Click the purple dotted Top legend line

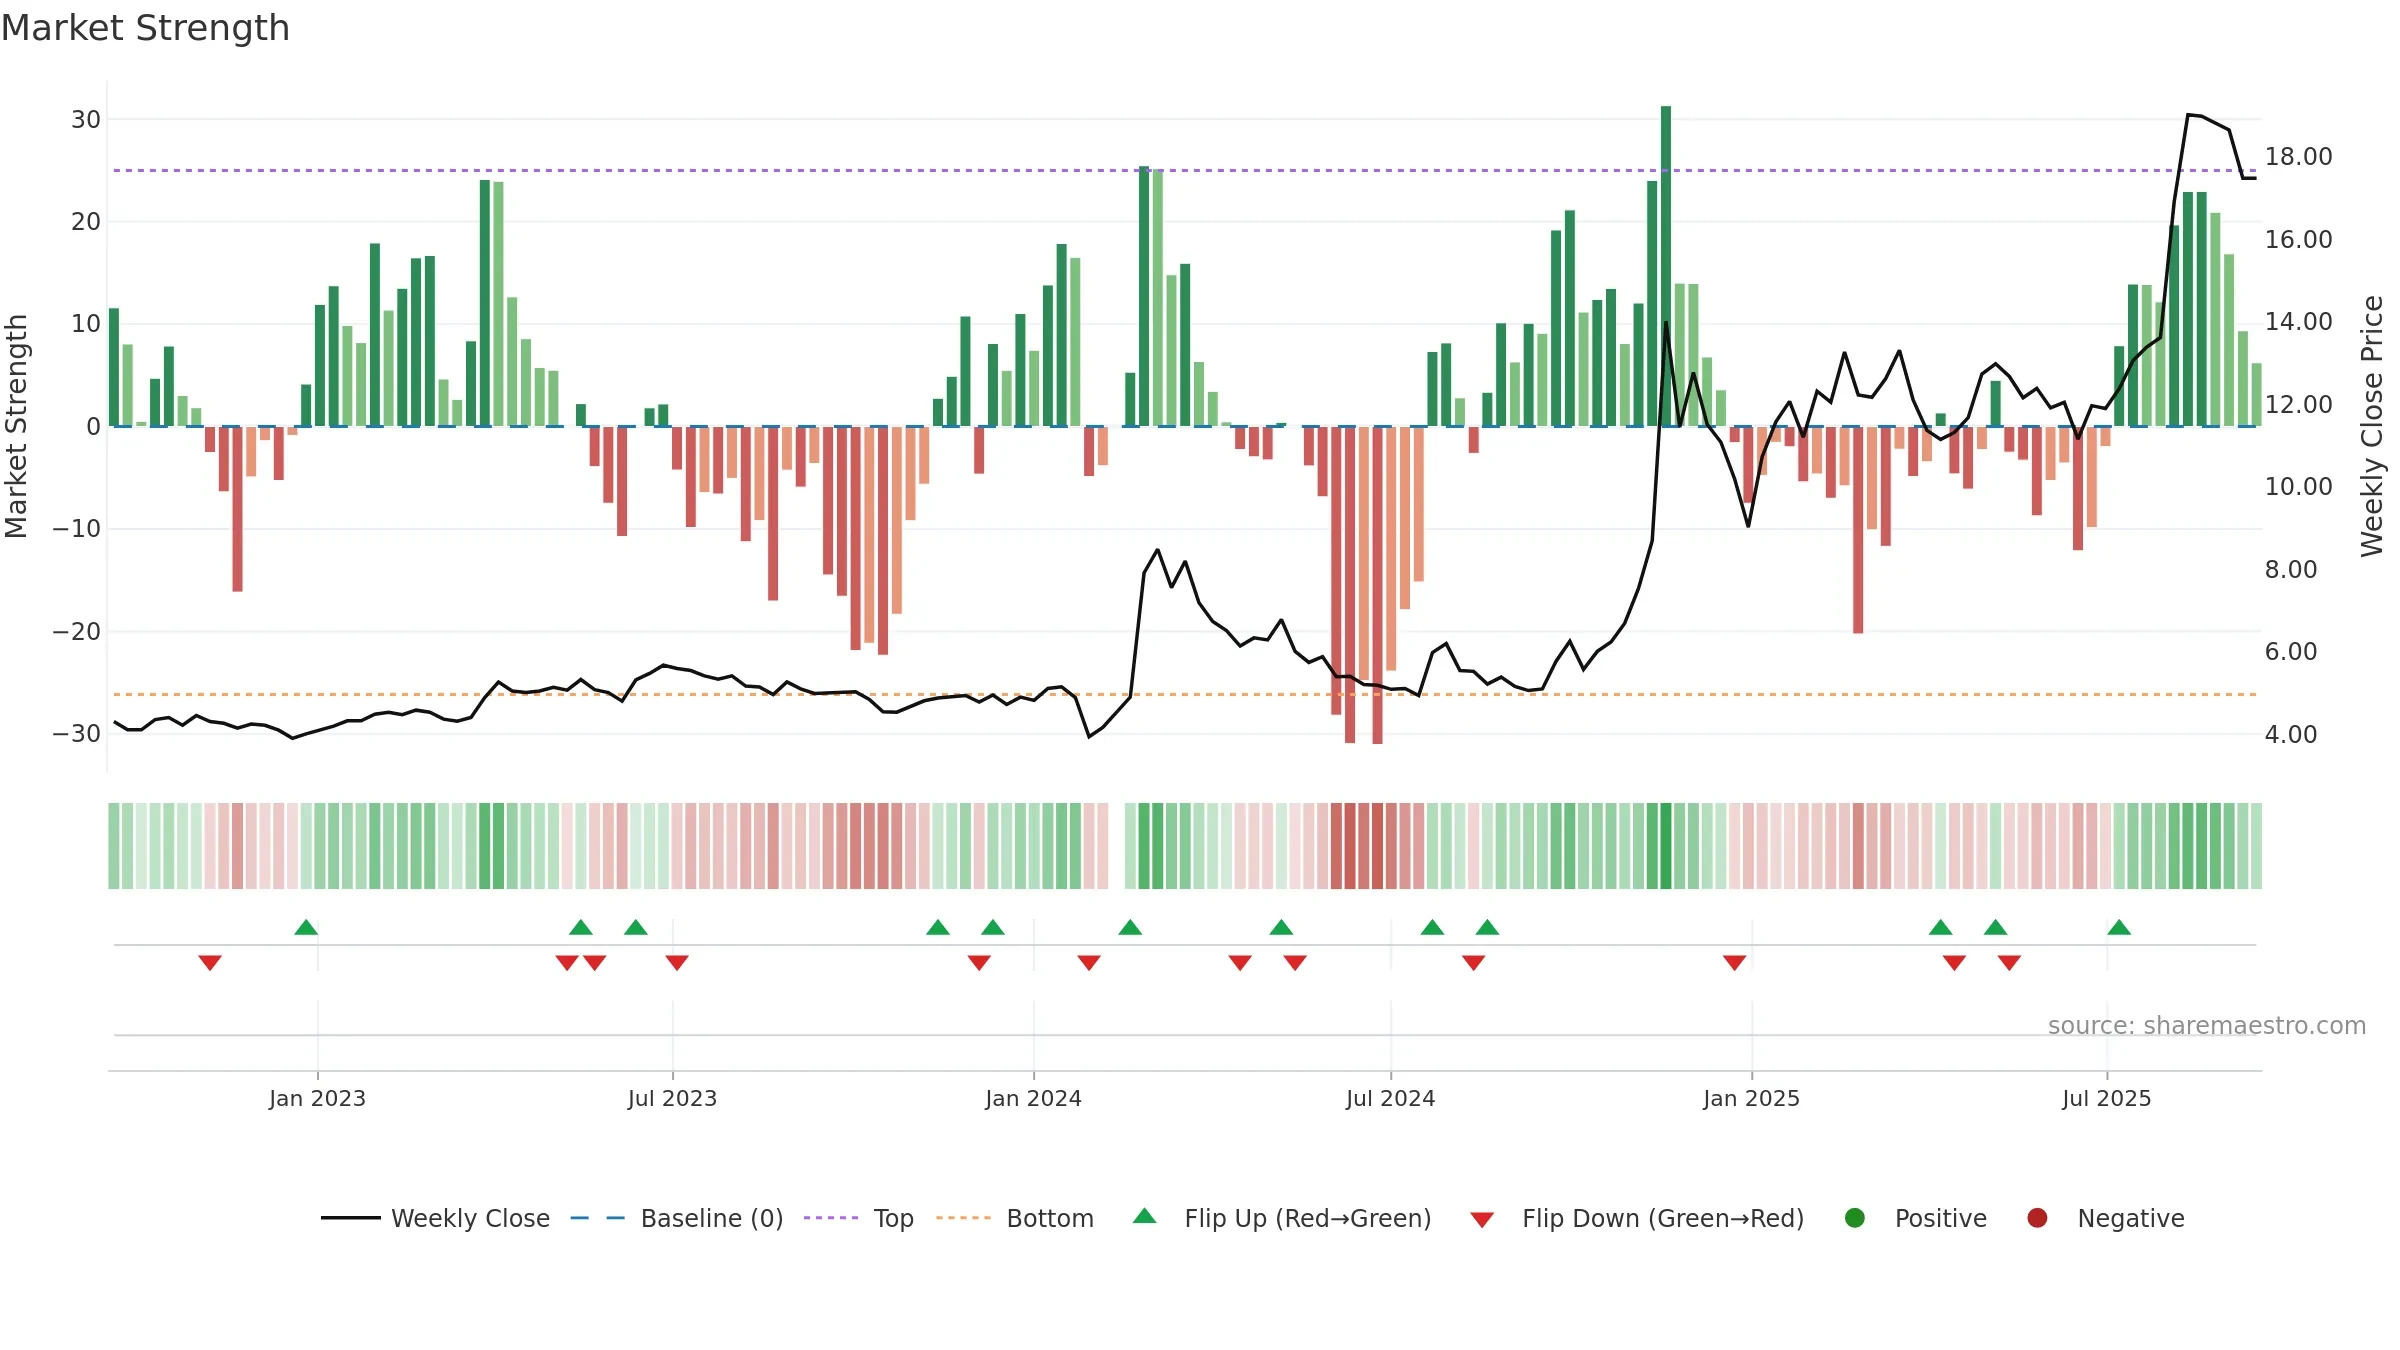831,1218
